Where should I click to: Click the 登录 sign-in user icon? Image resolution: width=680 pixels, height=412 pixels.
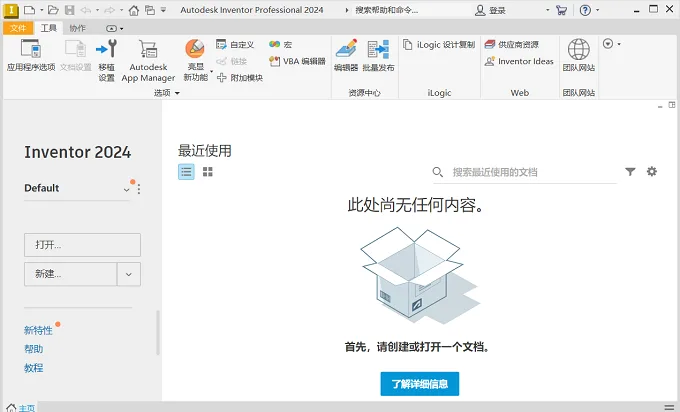[x=480, y=10]
